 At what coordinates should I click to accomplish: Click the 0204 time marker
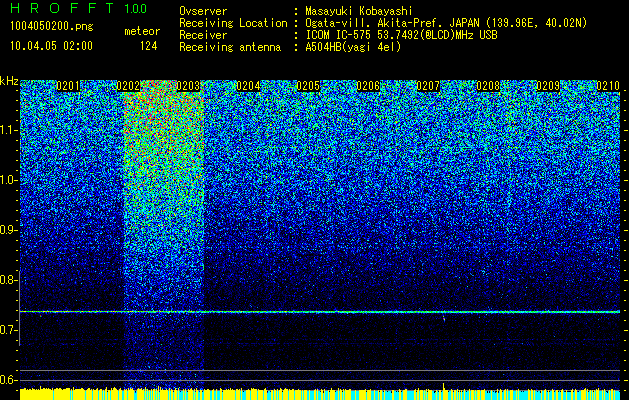click(248, 86)
